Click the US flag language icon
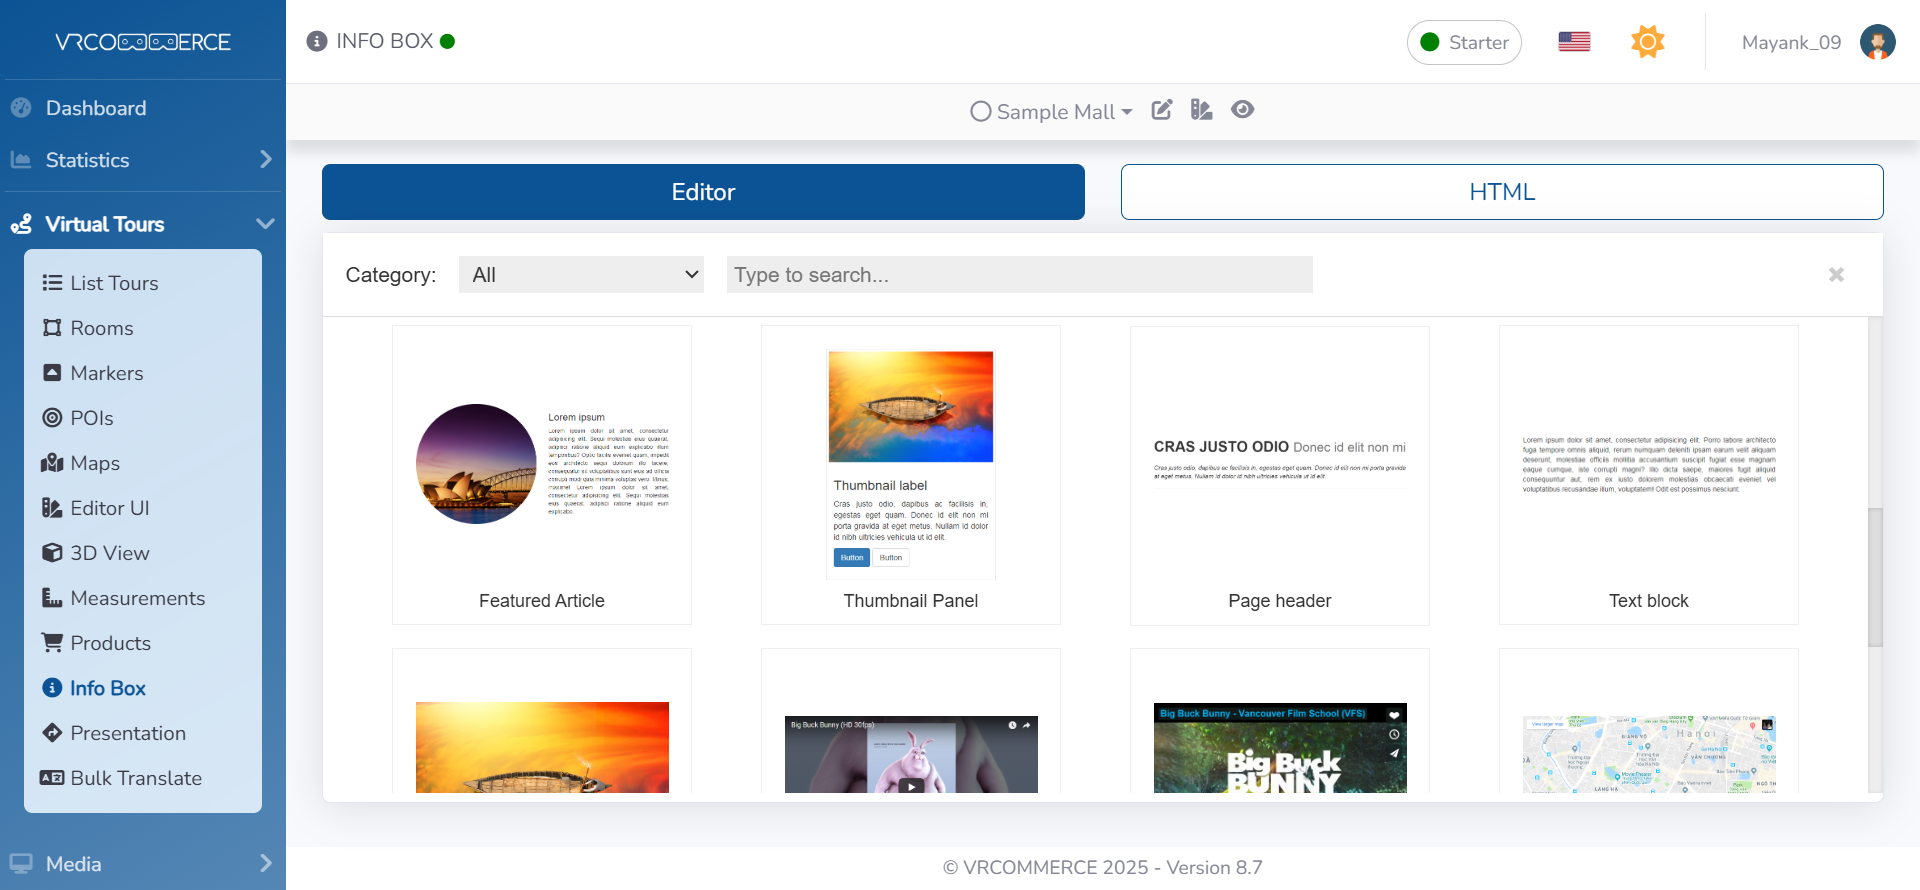The image size is (1920, 890). click(x=1574, y=42)
